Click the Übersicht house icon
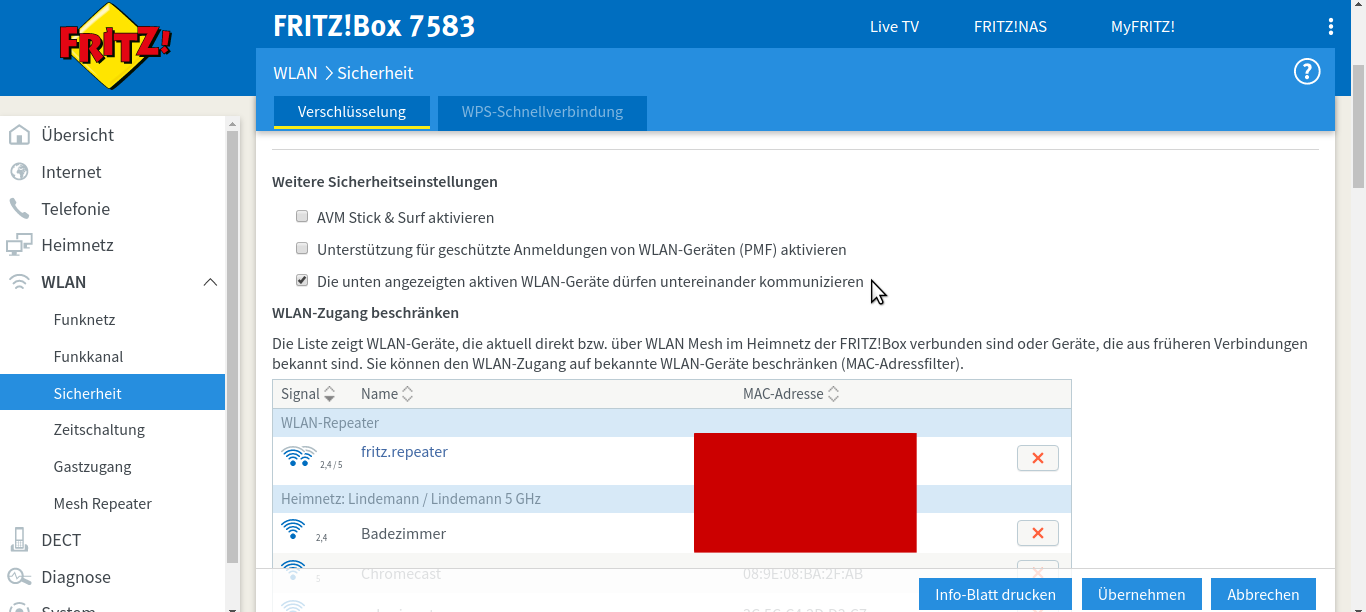1366x612 pixels. click(x=19, y=135)
